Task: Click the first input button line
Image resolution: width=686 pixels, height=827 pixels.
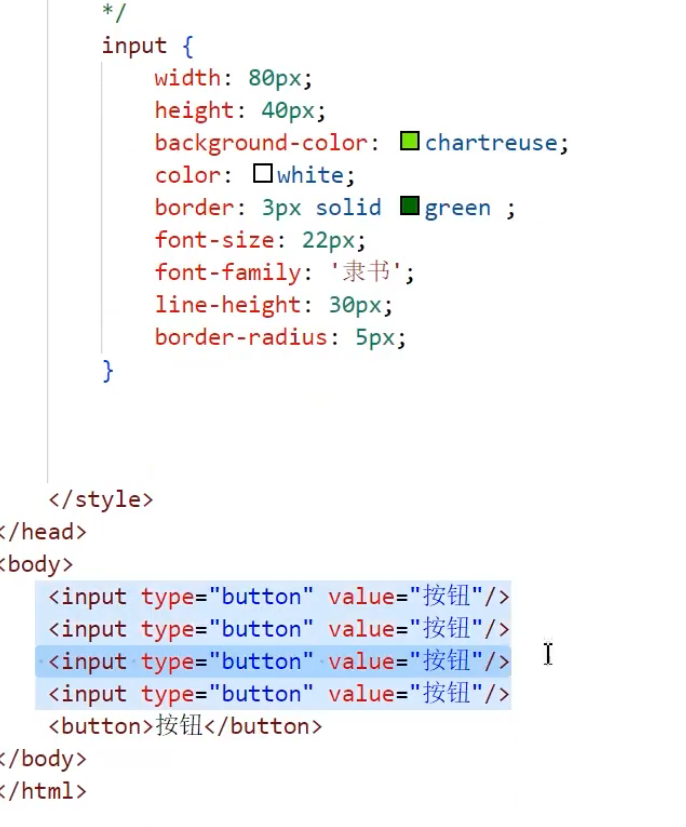Action: (279, 597)
